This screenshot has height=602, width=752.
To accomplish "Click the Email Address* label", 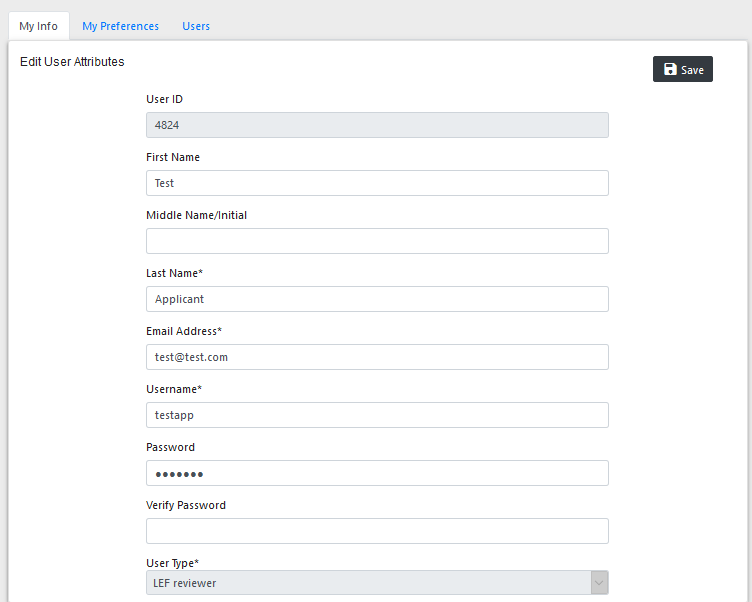I will [184, 331].
